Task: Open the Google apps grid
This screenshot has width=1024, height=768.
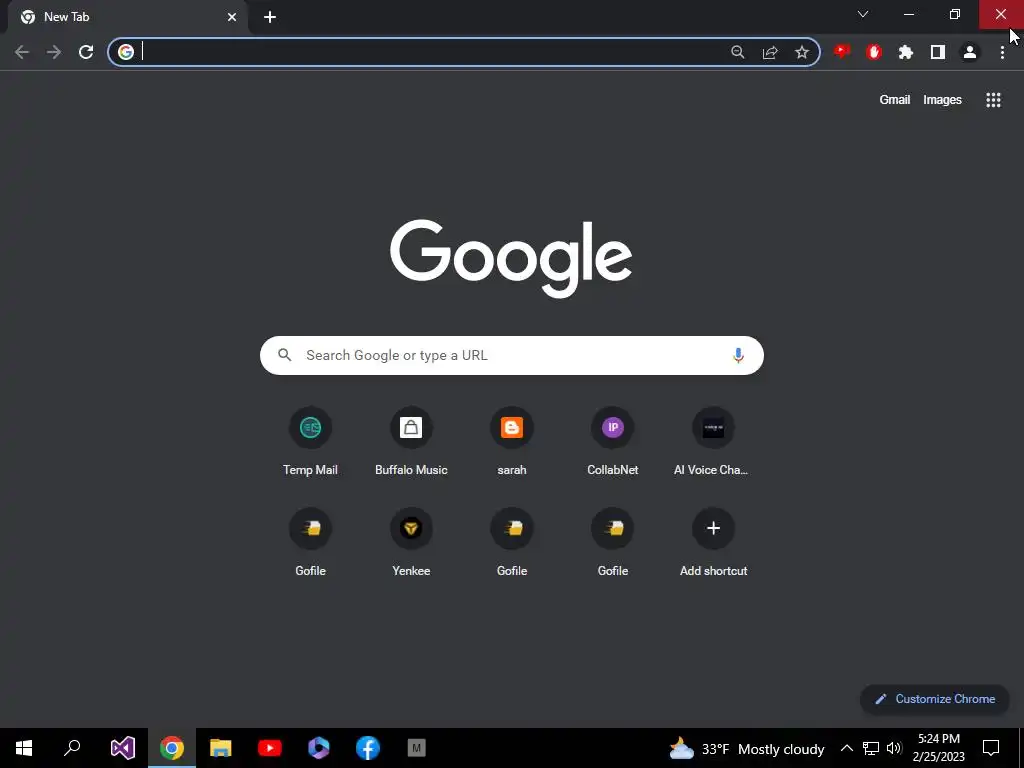Action: pyautogui.click(x=993, y=100)
